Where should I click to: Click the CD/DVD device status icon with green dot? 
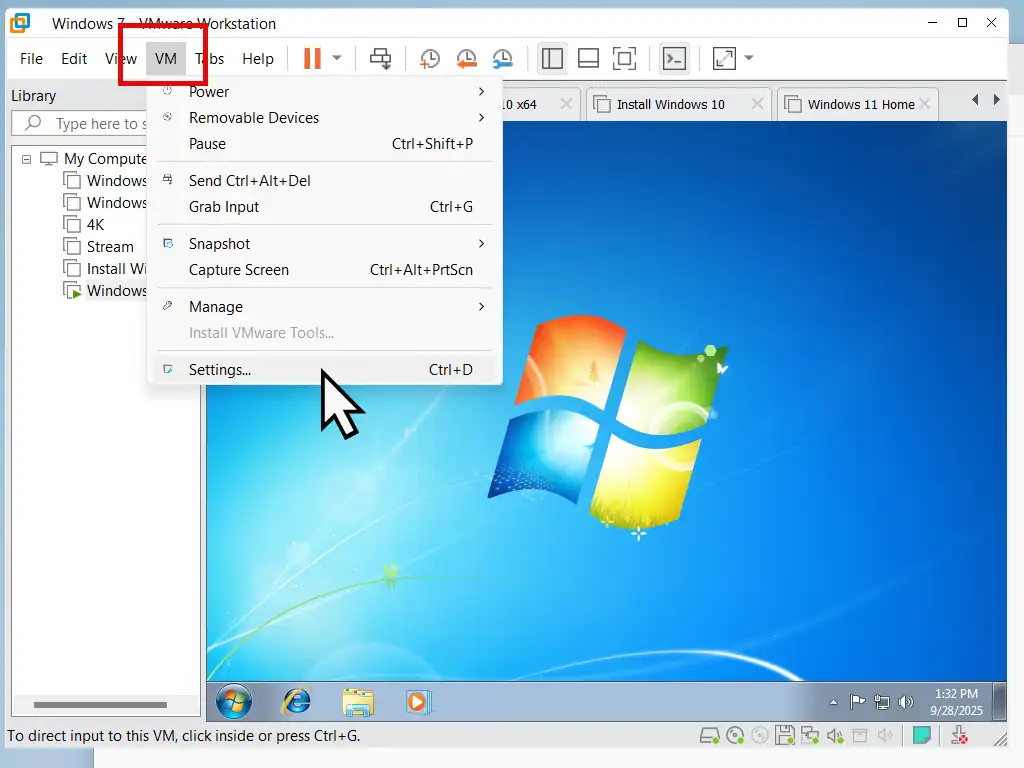(x=735, y=736)
